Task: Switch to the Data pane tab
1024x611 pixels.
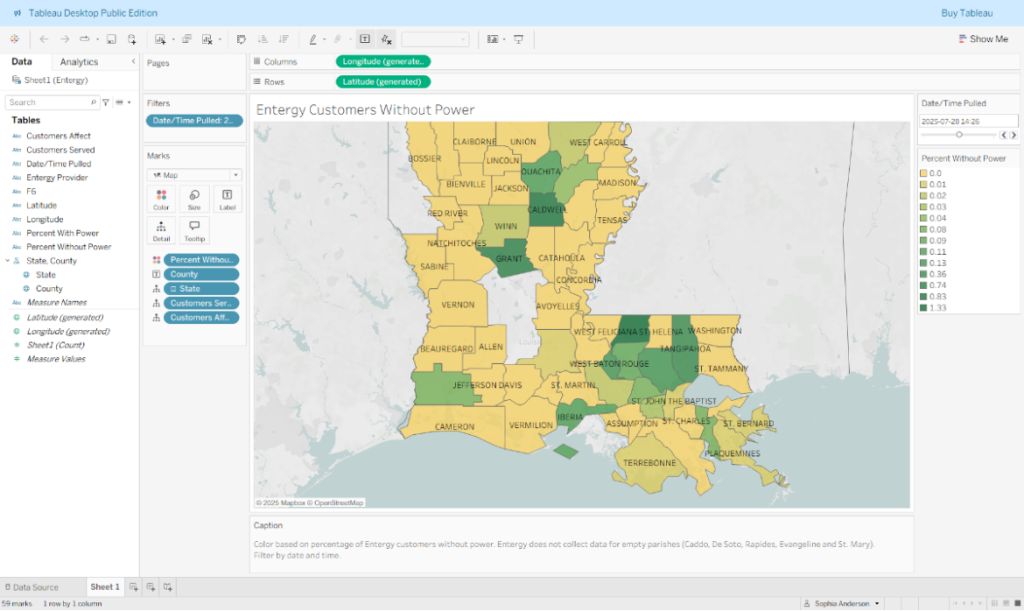Action: 22,61
